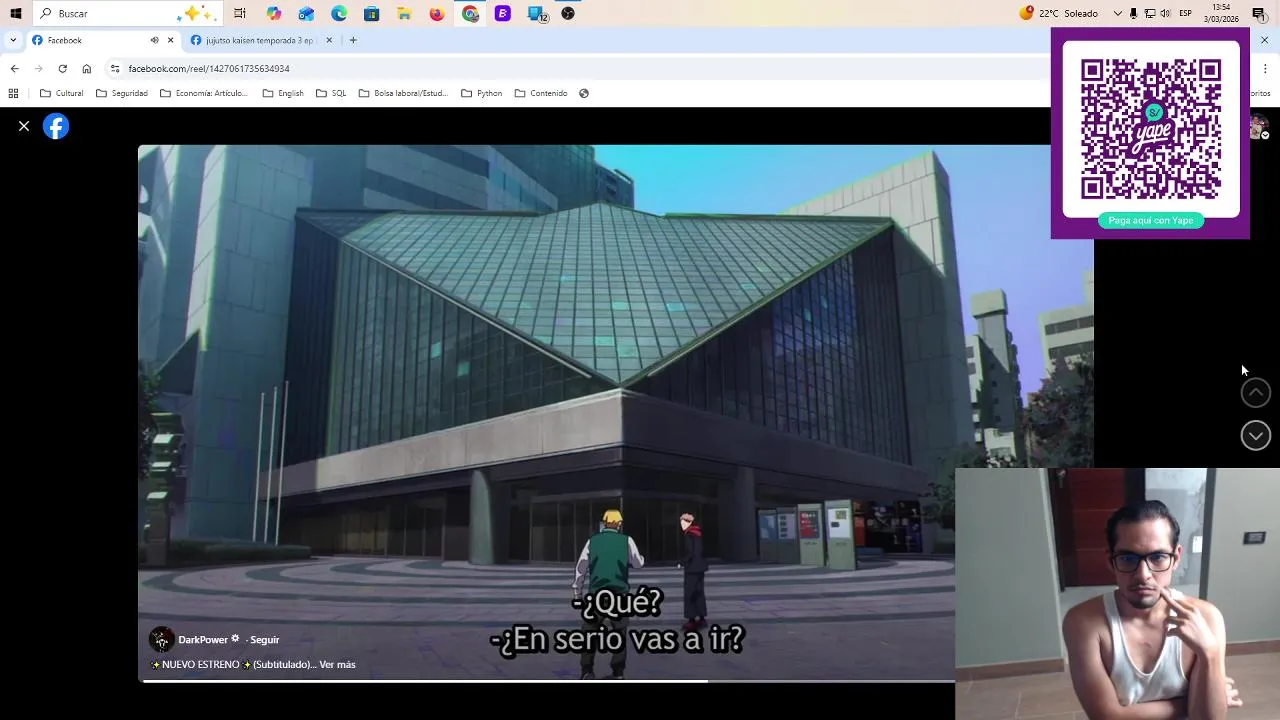Mute the Facebook tab audio icon
The width and height of the screenshot is (1280, 720).
point(154,40)
